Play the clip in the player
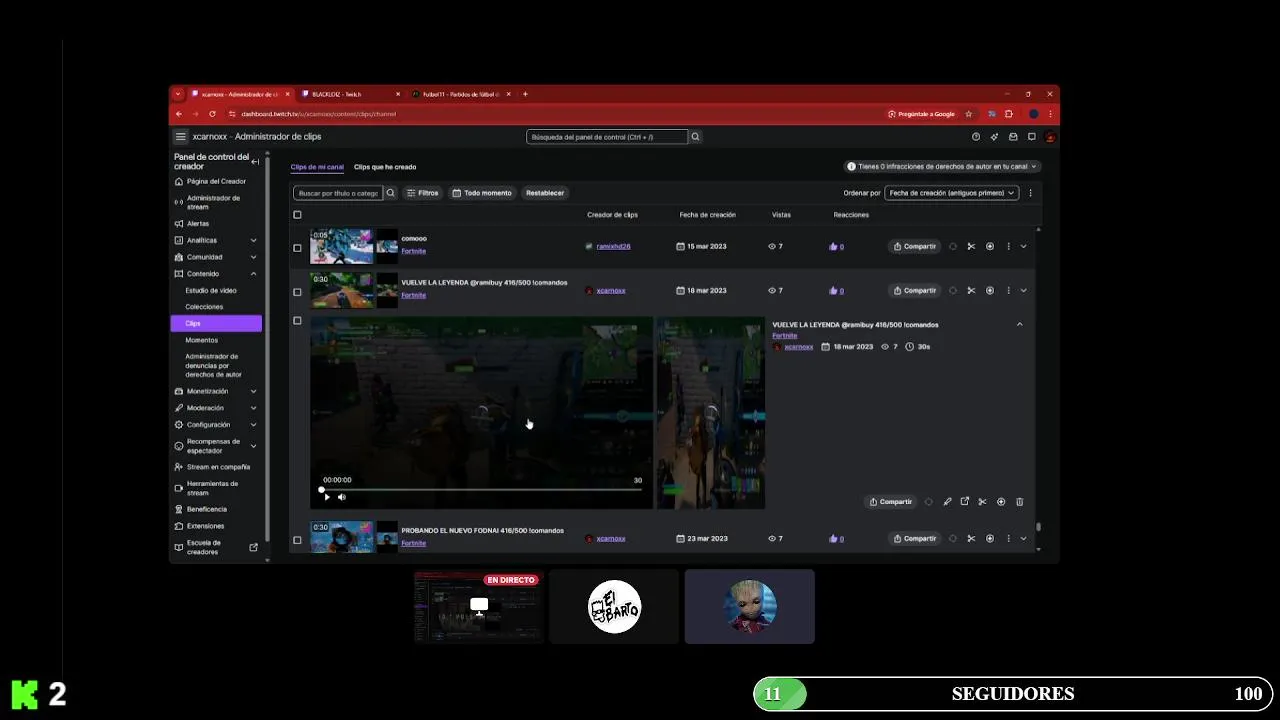The width and height of the screenshot is (1280, 720). [327, 497]
